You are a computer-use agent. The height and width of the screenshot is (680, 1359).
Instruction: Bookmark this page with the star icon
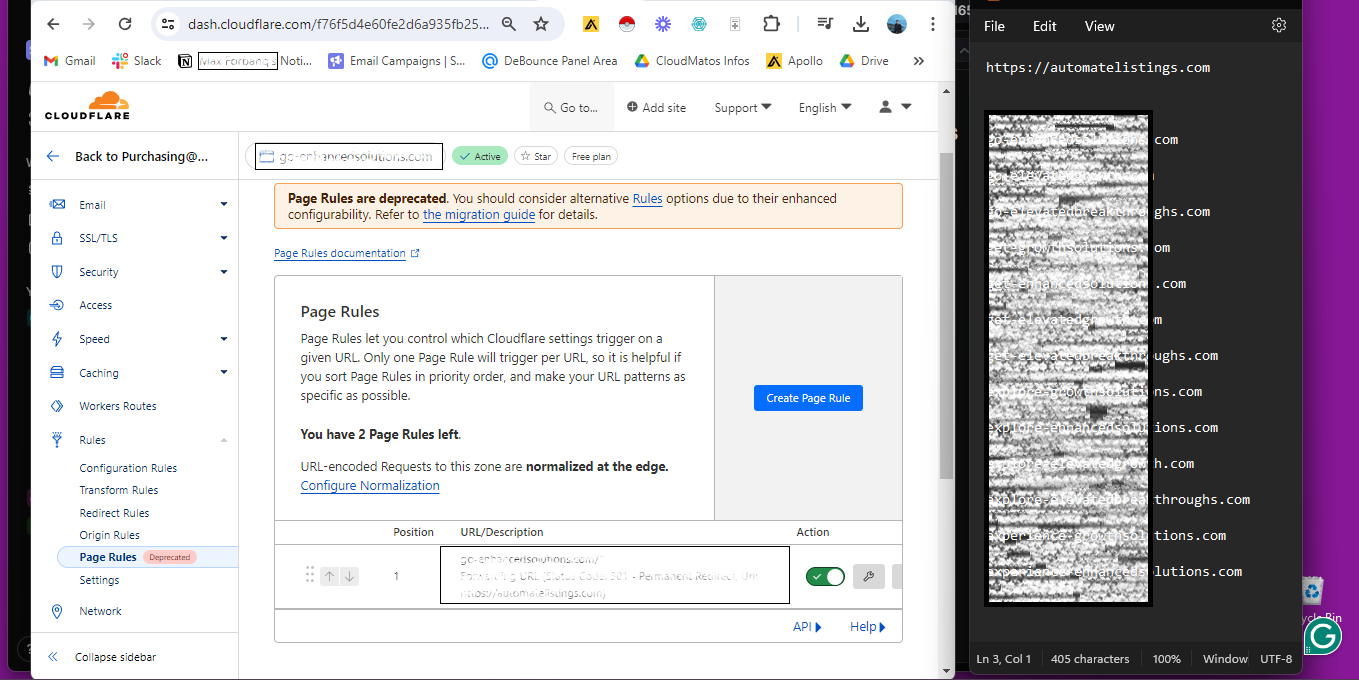(x=541, y=24)
